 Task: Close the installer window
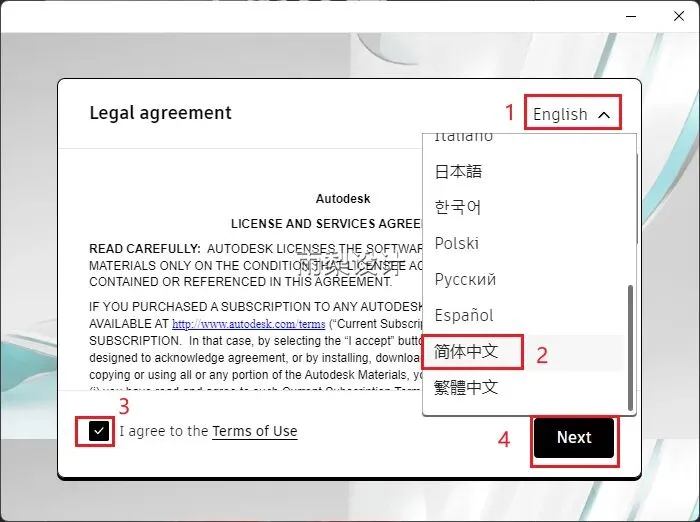coord(679,16)
